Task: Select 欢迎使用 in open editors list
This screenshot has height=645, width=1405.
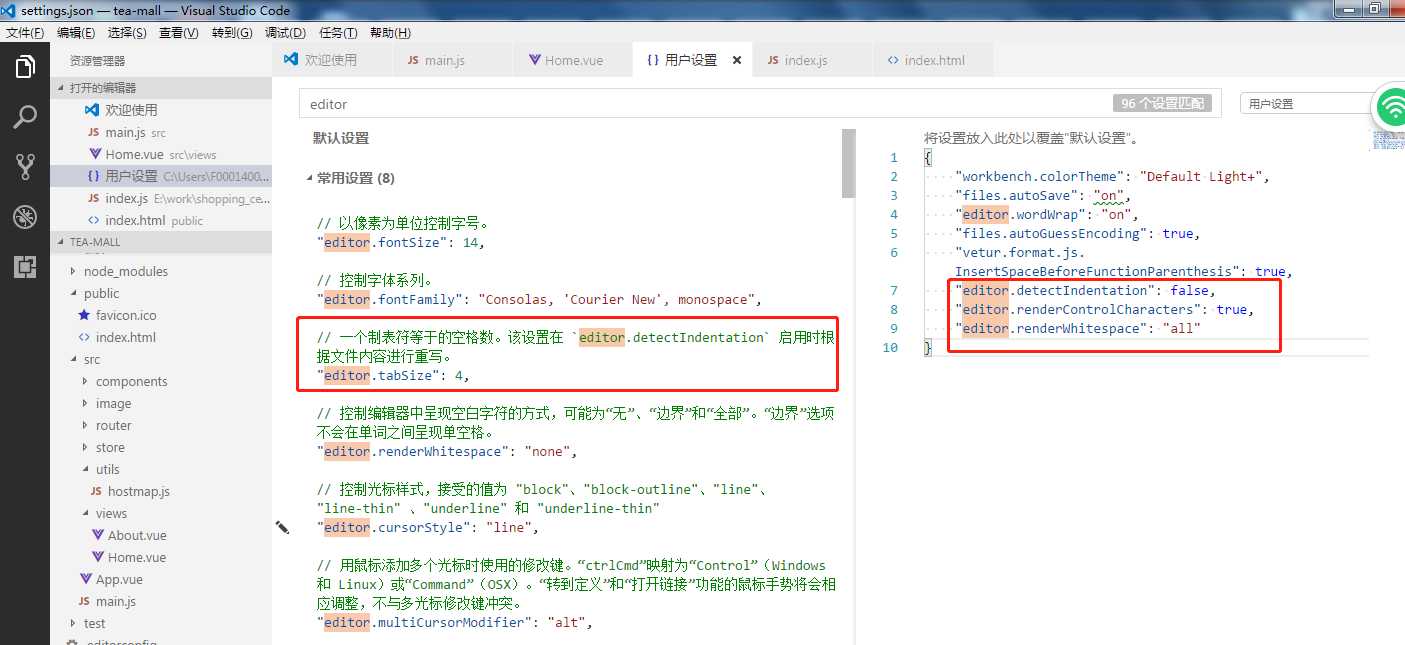Action: pos(161,110)
